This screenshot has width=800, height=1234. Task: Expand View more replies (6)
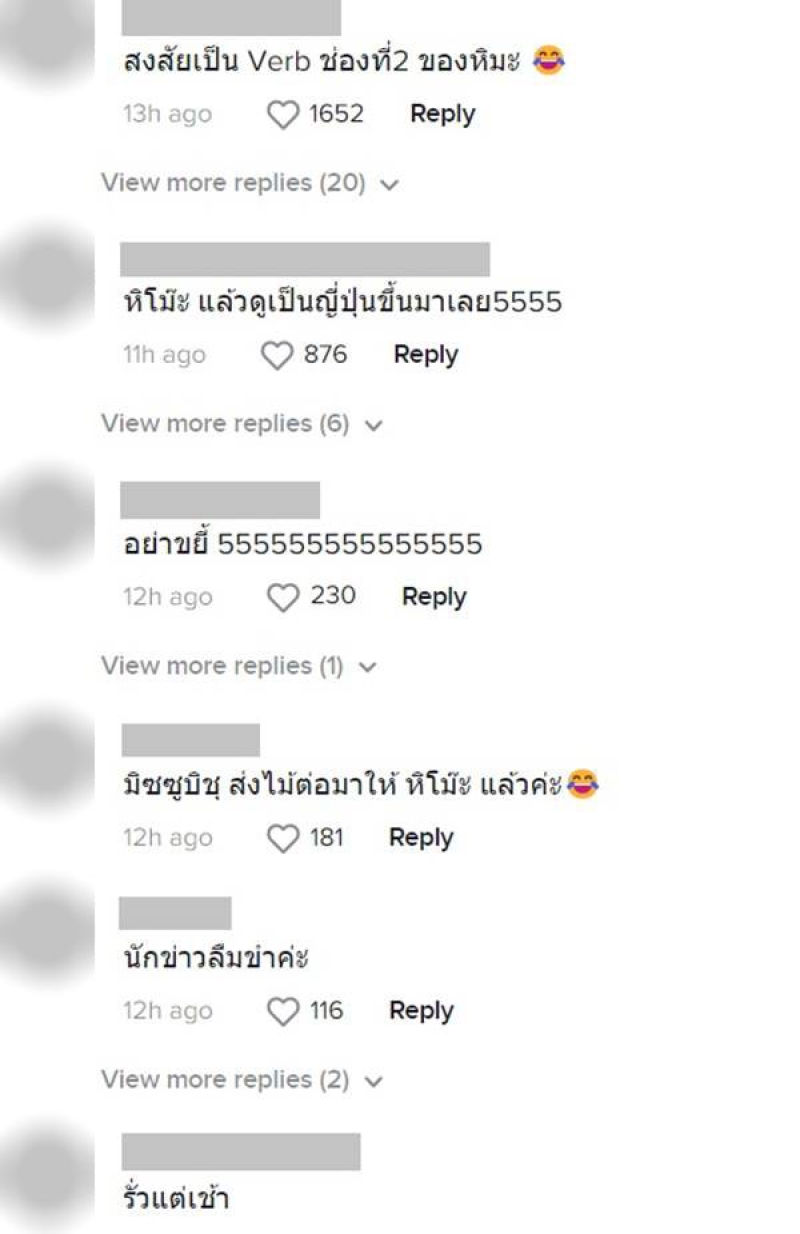point(242,424)
